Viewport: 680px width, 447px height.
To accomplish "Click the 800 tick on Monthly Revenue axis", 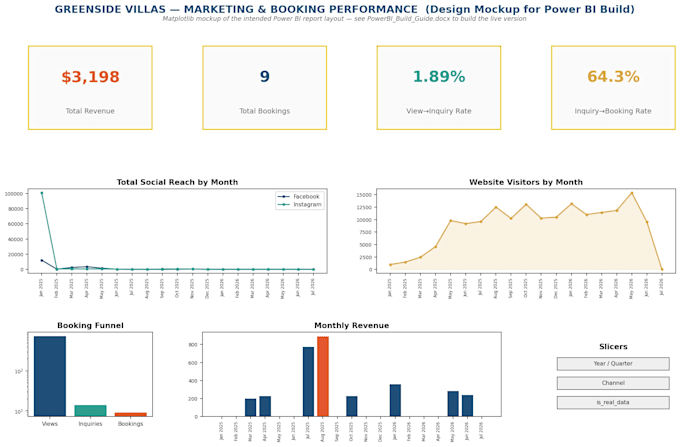I will click(193, 345).
